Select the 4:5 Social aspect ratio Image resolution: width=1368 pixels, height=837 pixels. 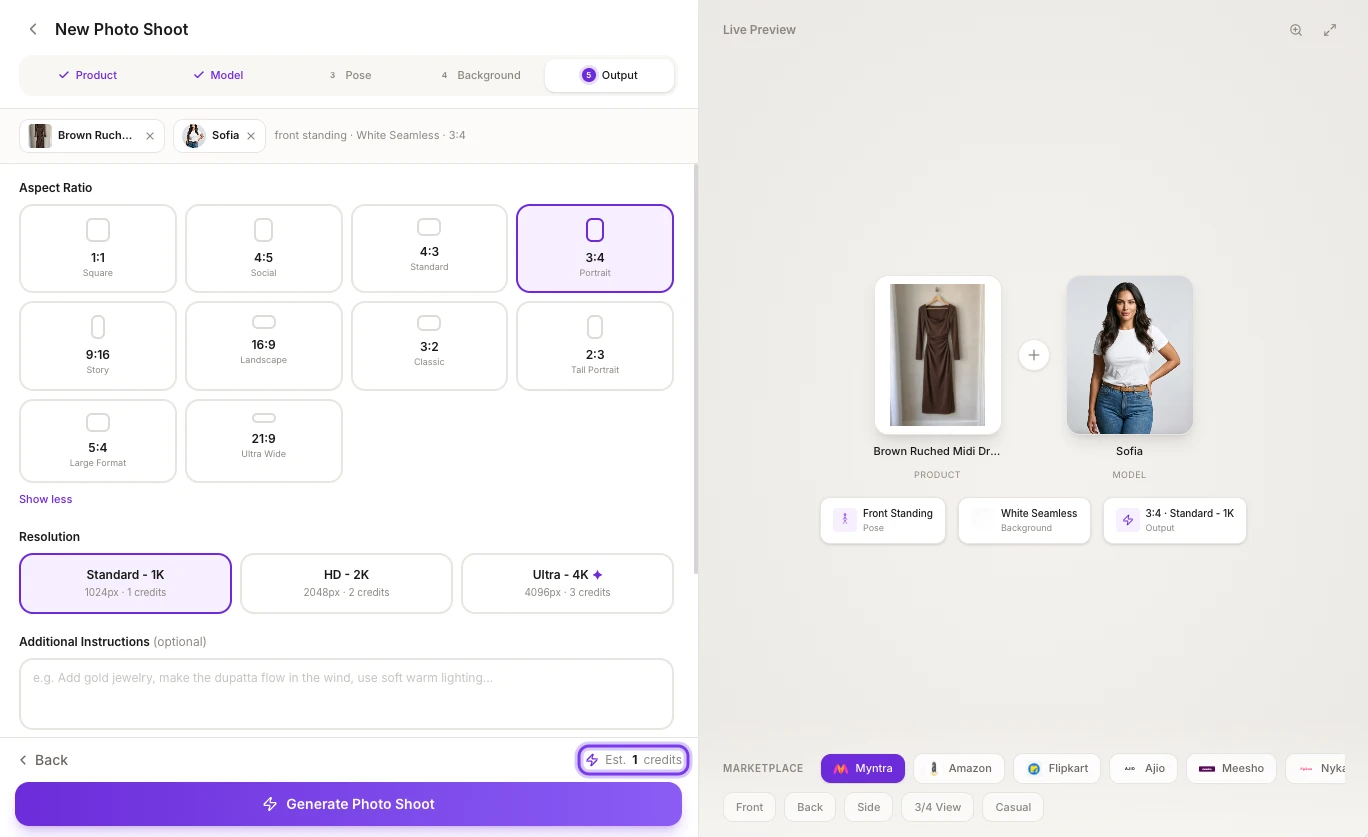[x=264, y=248]
